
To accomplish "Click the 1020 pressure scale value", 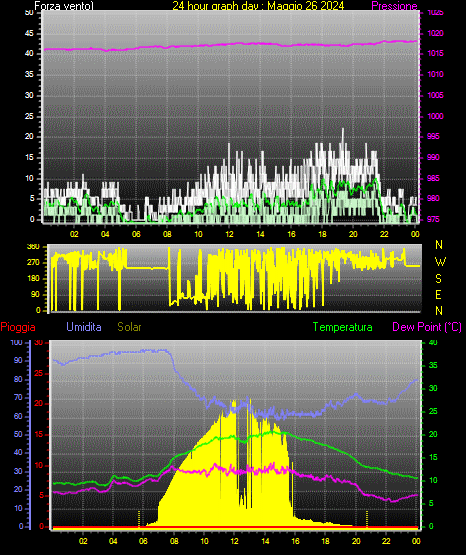I will (435, 33).
